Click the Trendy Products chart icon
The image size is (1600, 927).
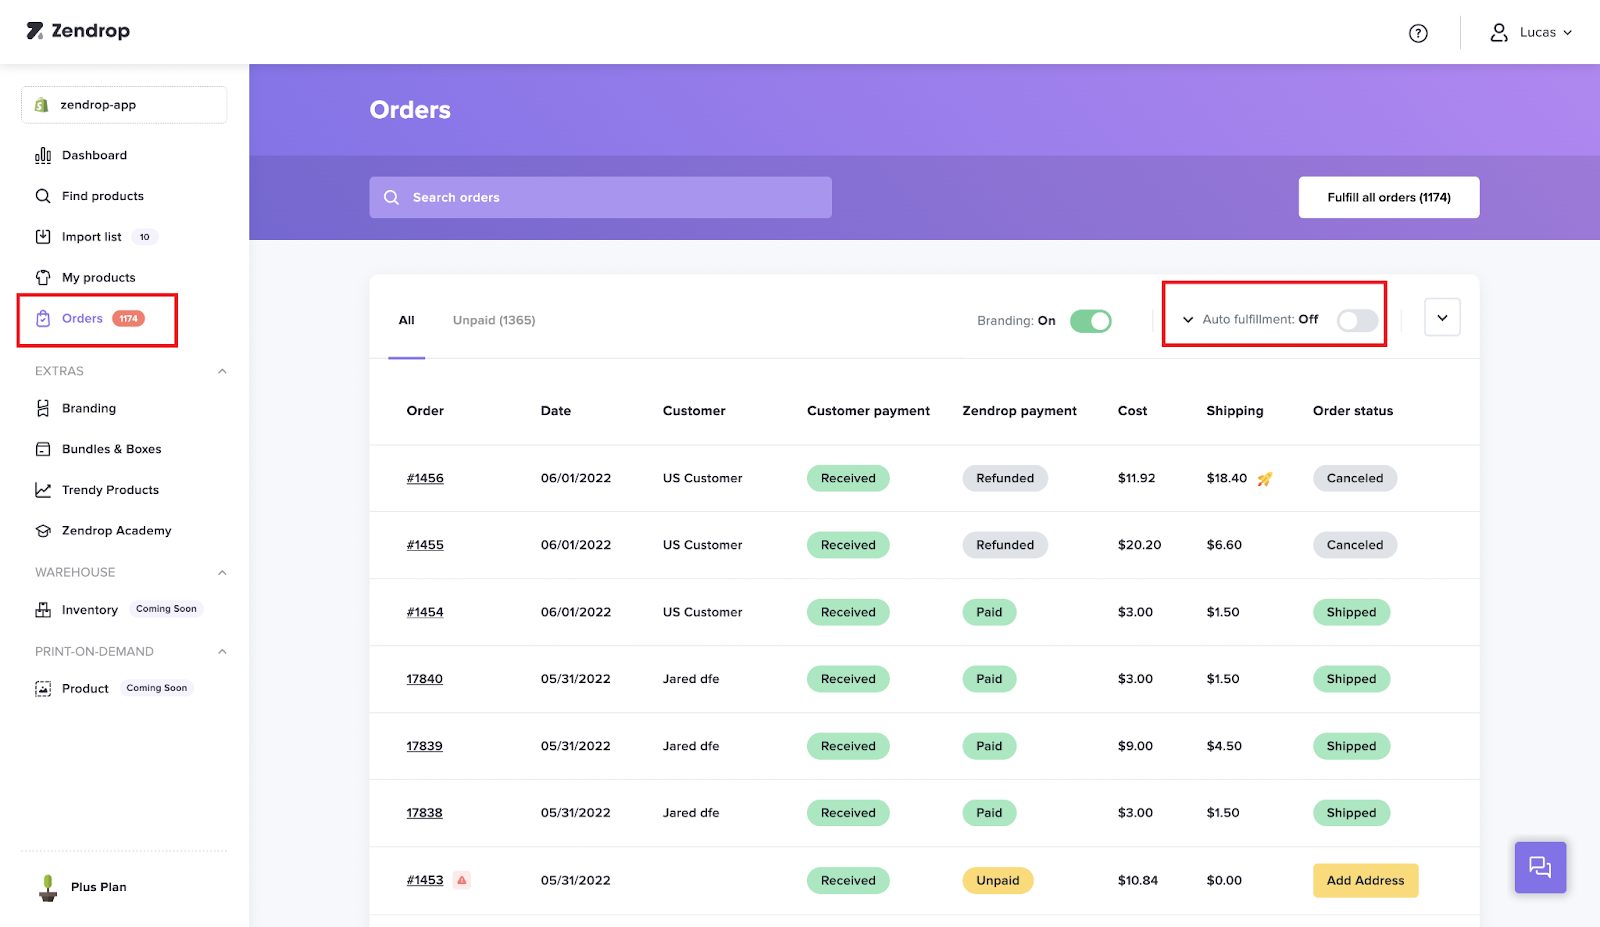coord(43,490)
